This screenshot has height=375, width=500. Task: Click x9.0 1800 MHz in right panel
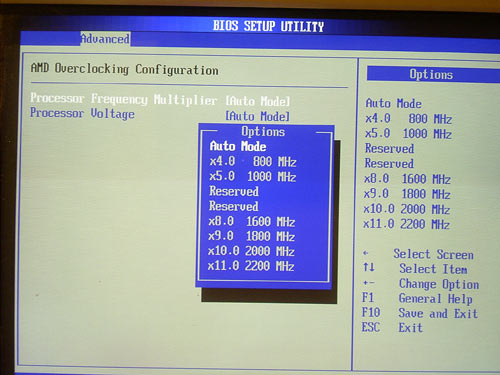pyautogui.click(x=407, y=194)
